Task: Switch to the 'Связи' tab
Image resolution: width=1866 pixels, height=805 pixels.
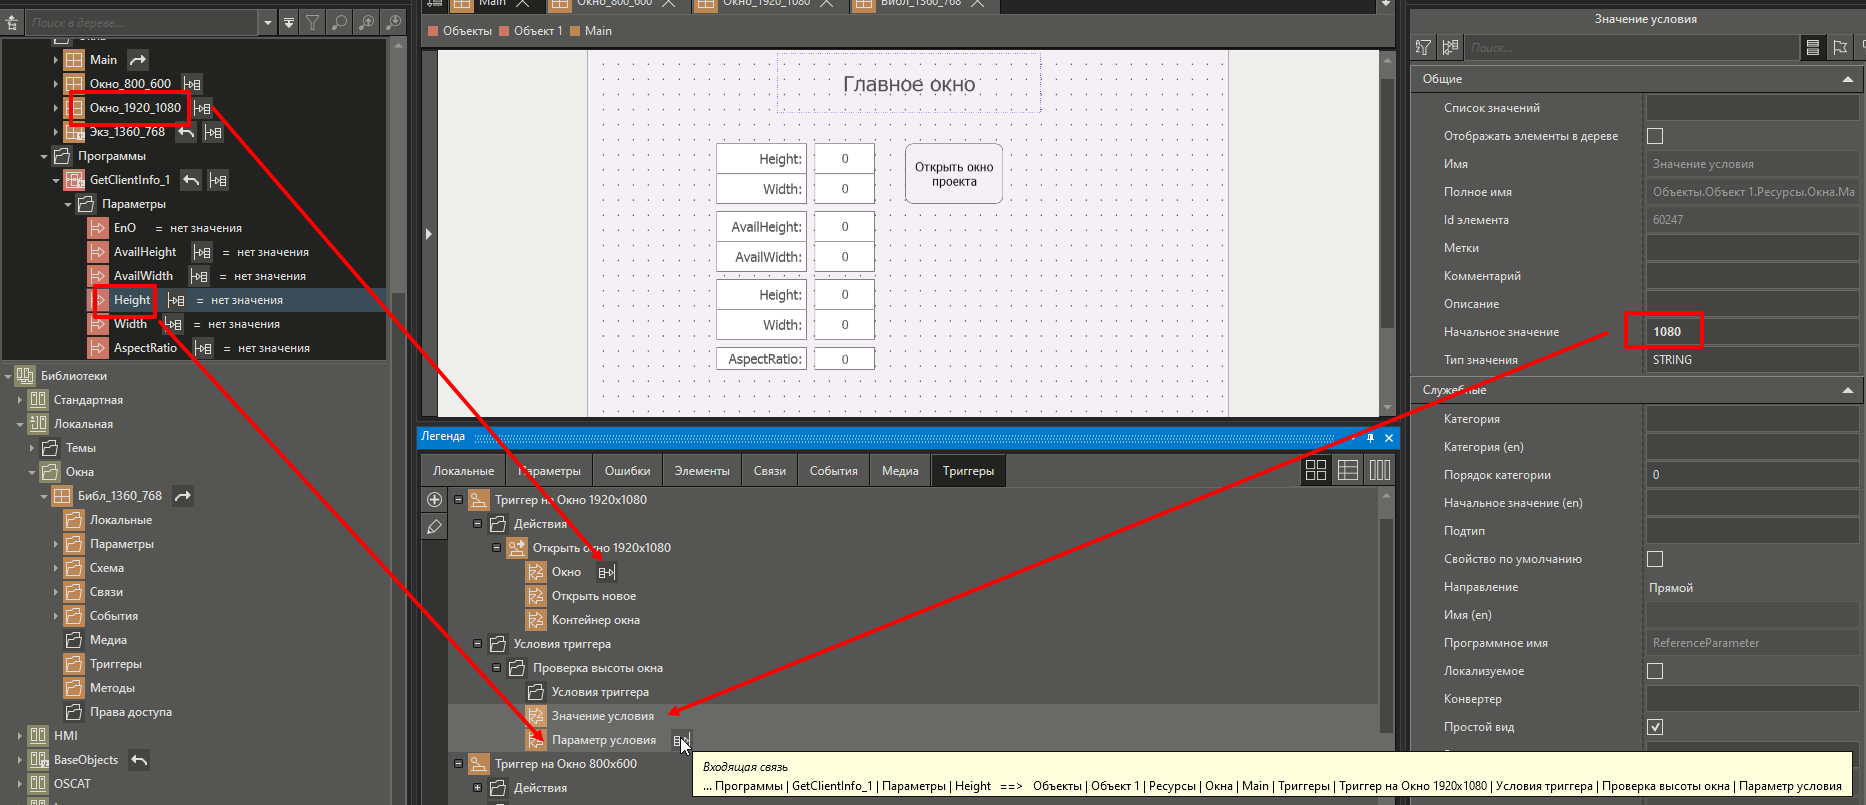Action: 769,471
